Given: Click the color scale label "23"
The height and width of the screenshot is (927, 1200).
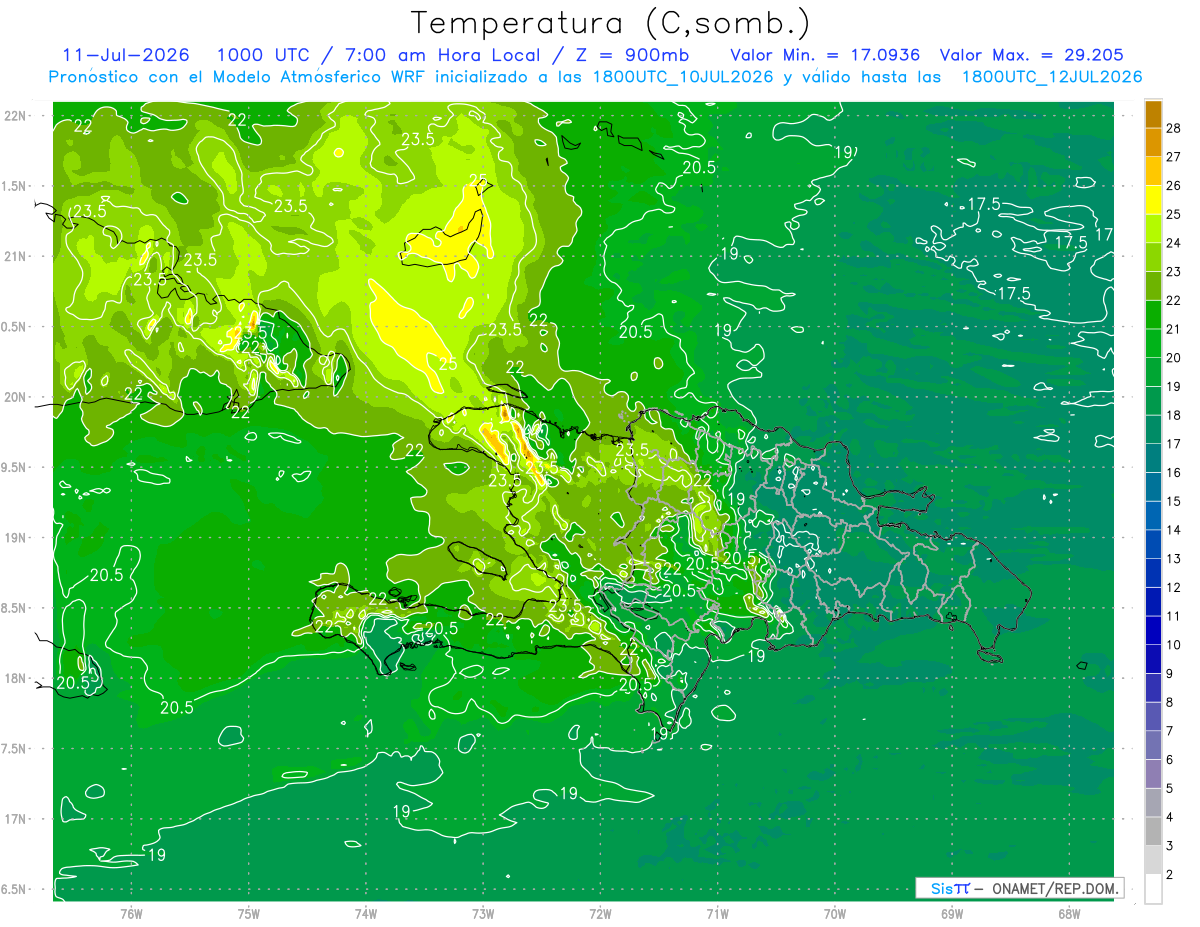Looking at the screenshot, I should pos(1173,272).
